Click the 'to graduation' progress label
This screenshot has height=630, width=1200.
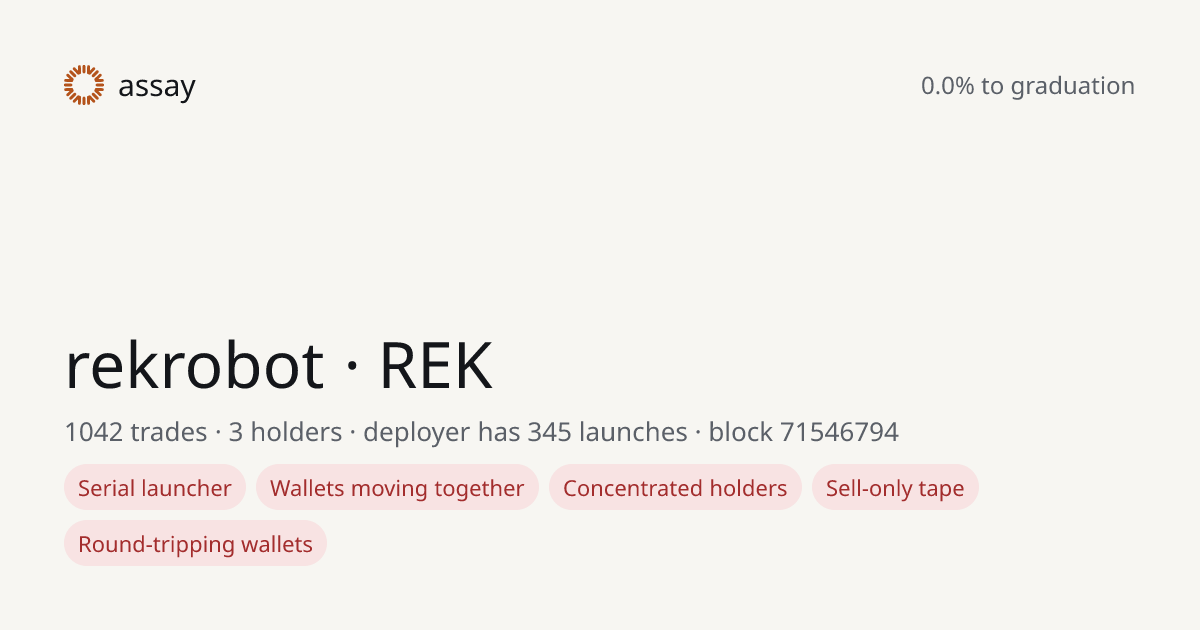pyautogui.click(x=1058, y=86)
